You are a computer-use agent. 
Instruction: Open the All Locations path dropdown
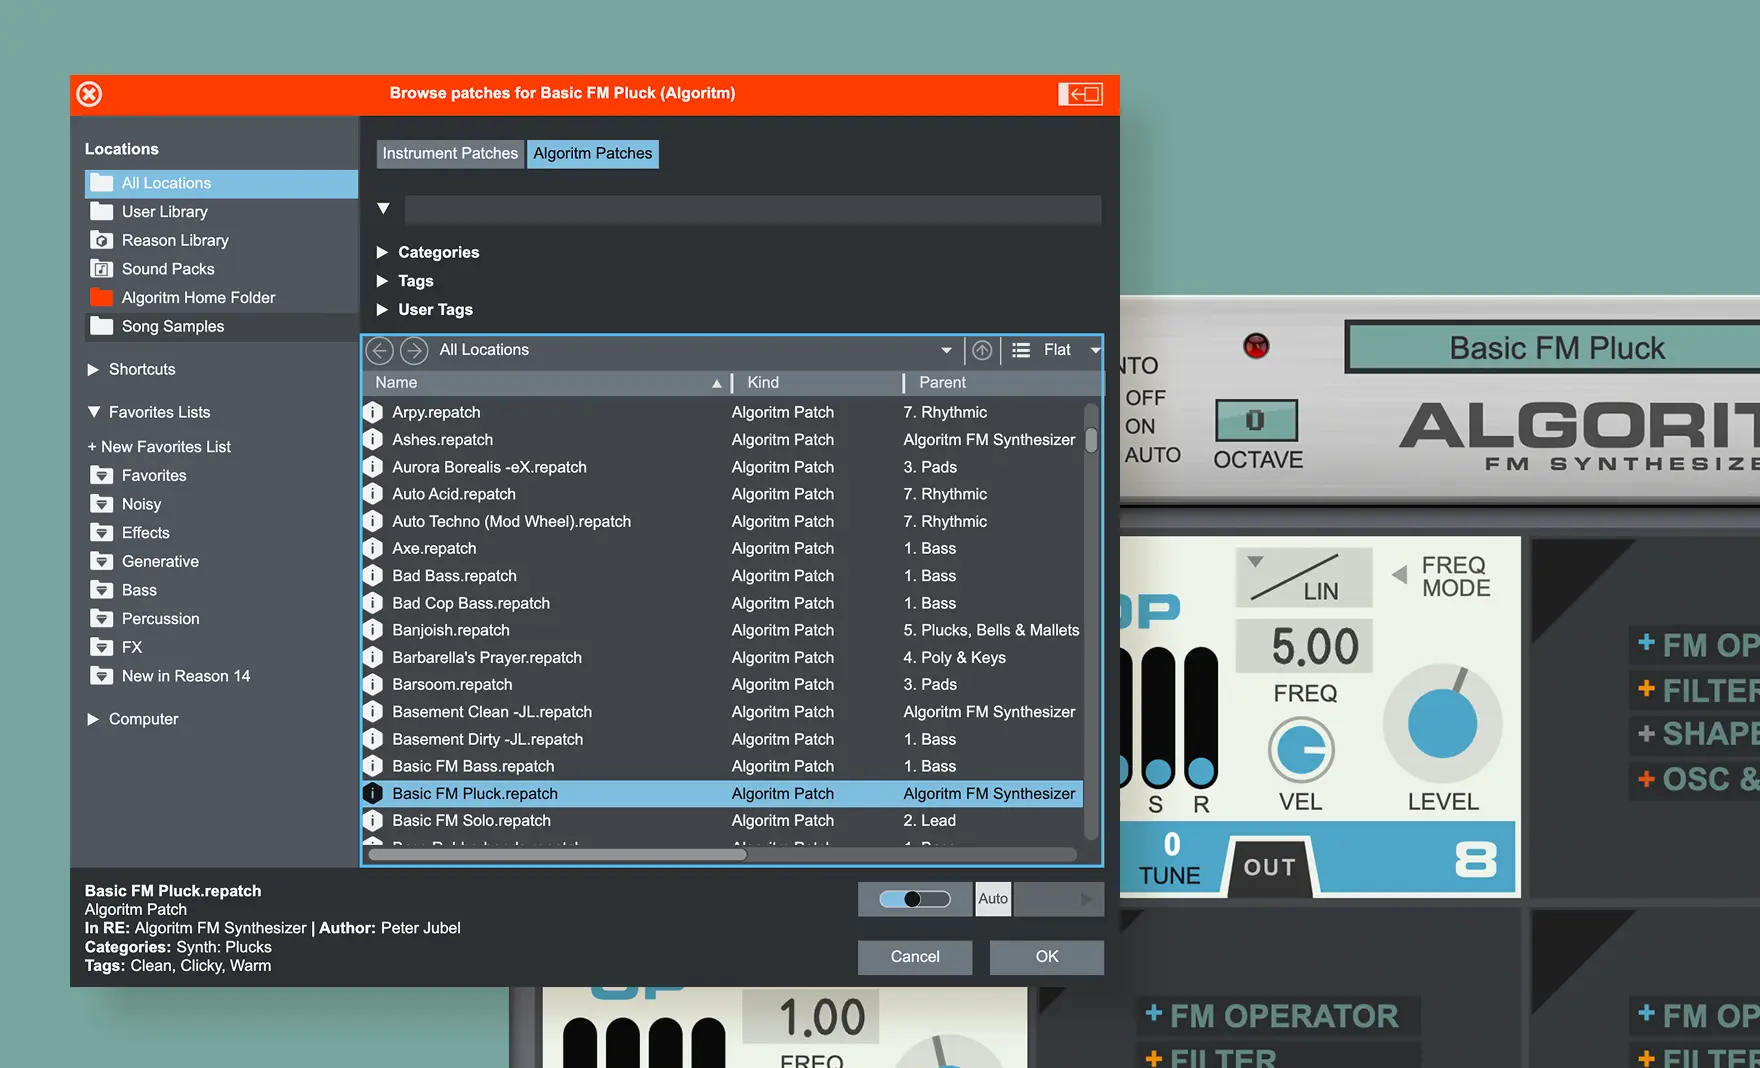click(x=946, y=350)
